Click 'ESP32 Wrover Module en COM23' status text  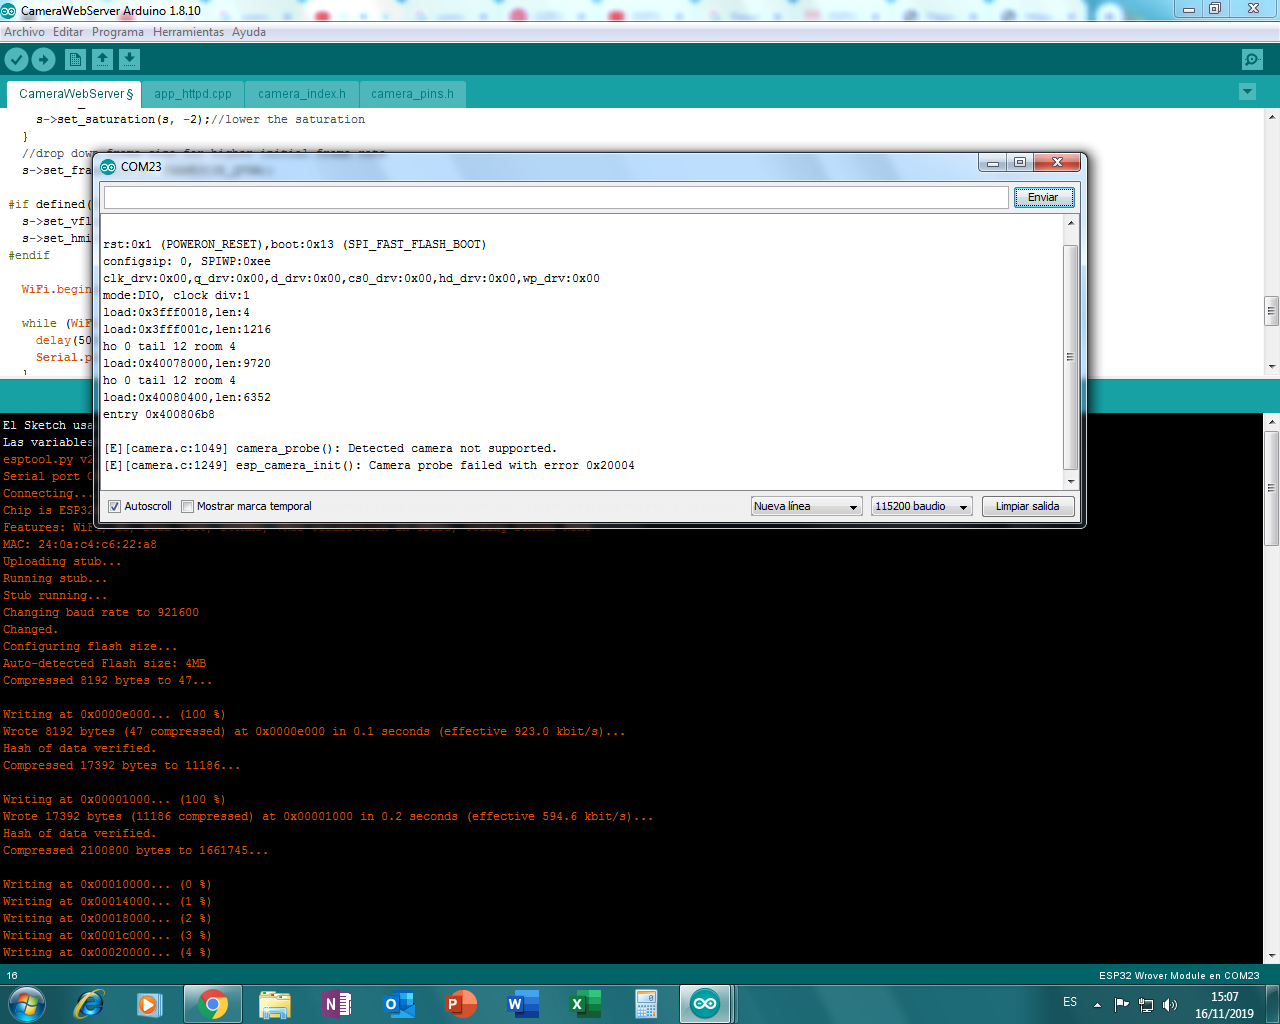[x=1179, y=975]
